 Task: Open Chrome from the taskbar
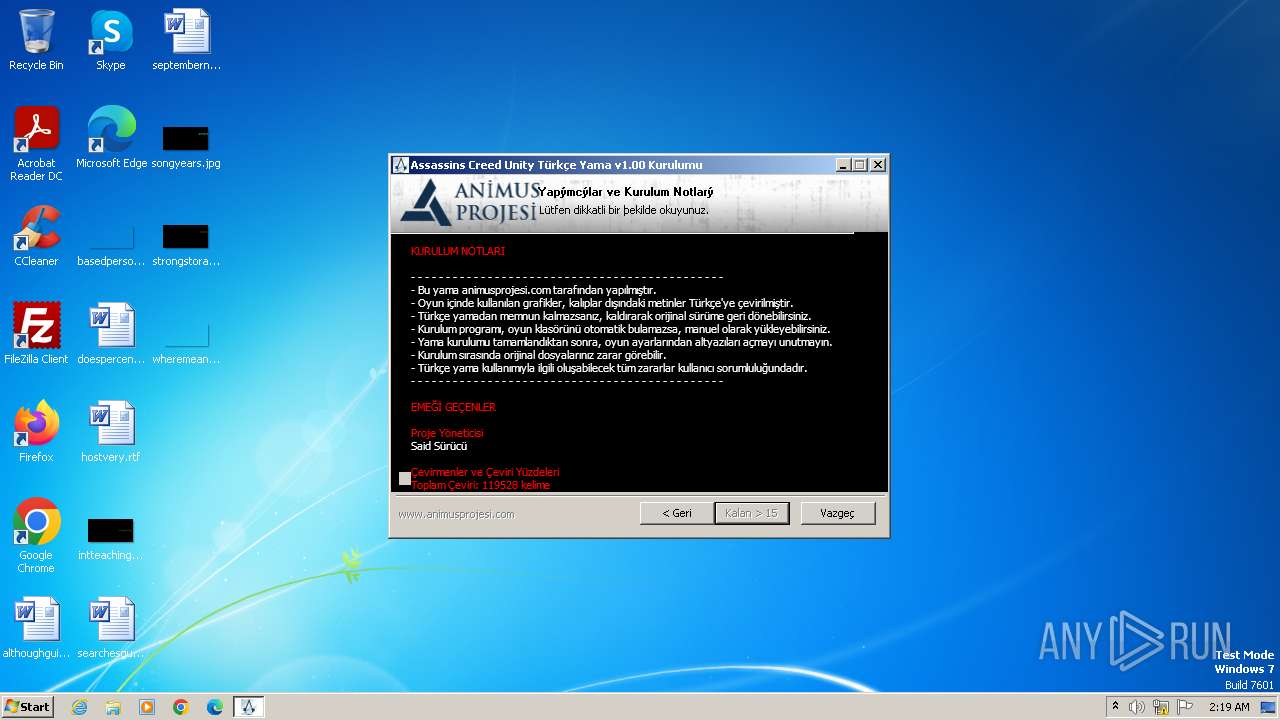pyautogui.click(x=181, y=707)
